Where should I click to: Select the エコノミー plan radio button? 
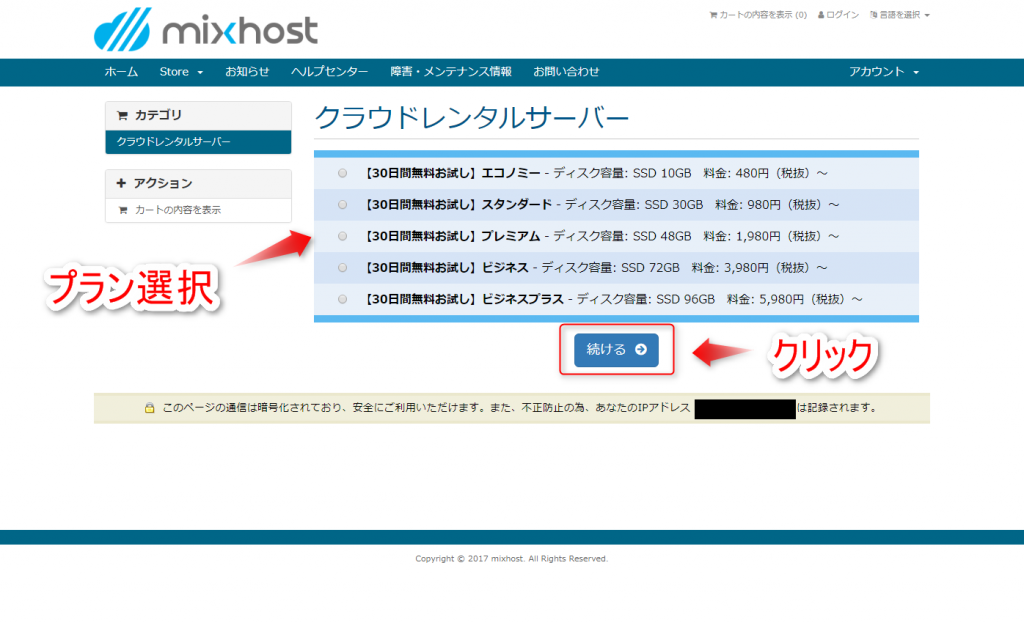click(343, 173)
